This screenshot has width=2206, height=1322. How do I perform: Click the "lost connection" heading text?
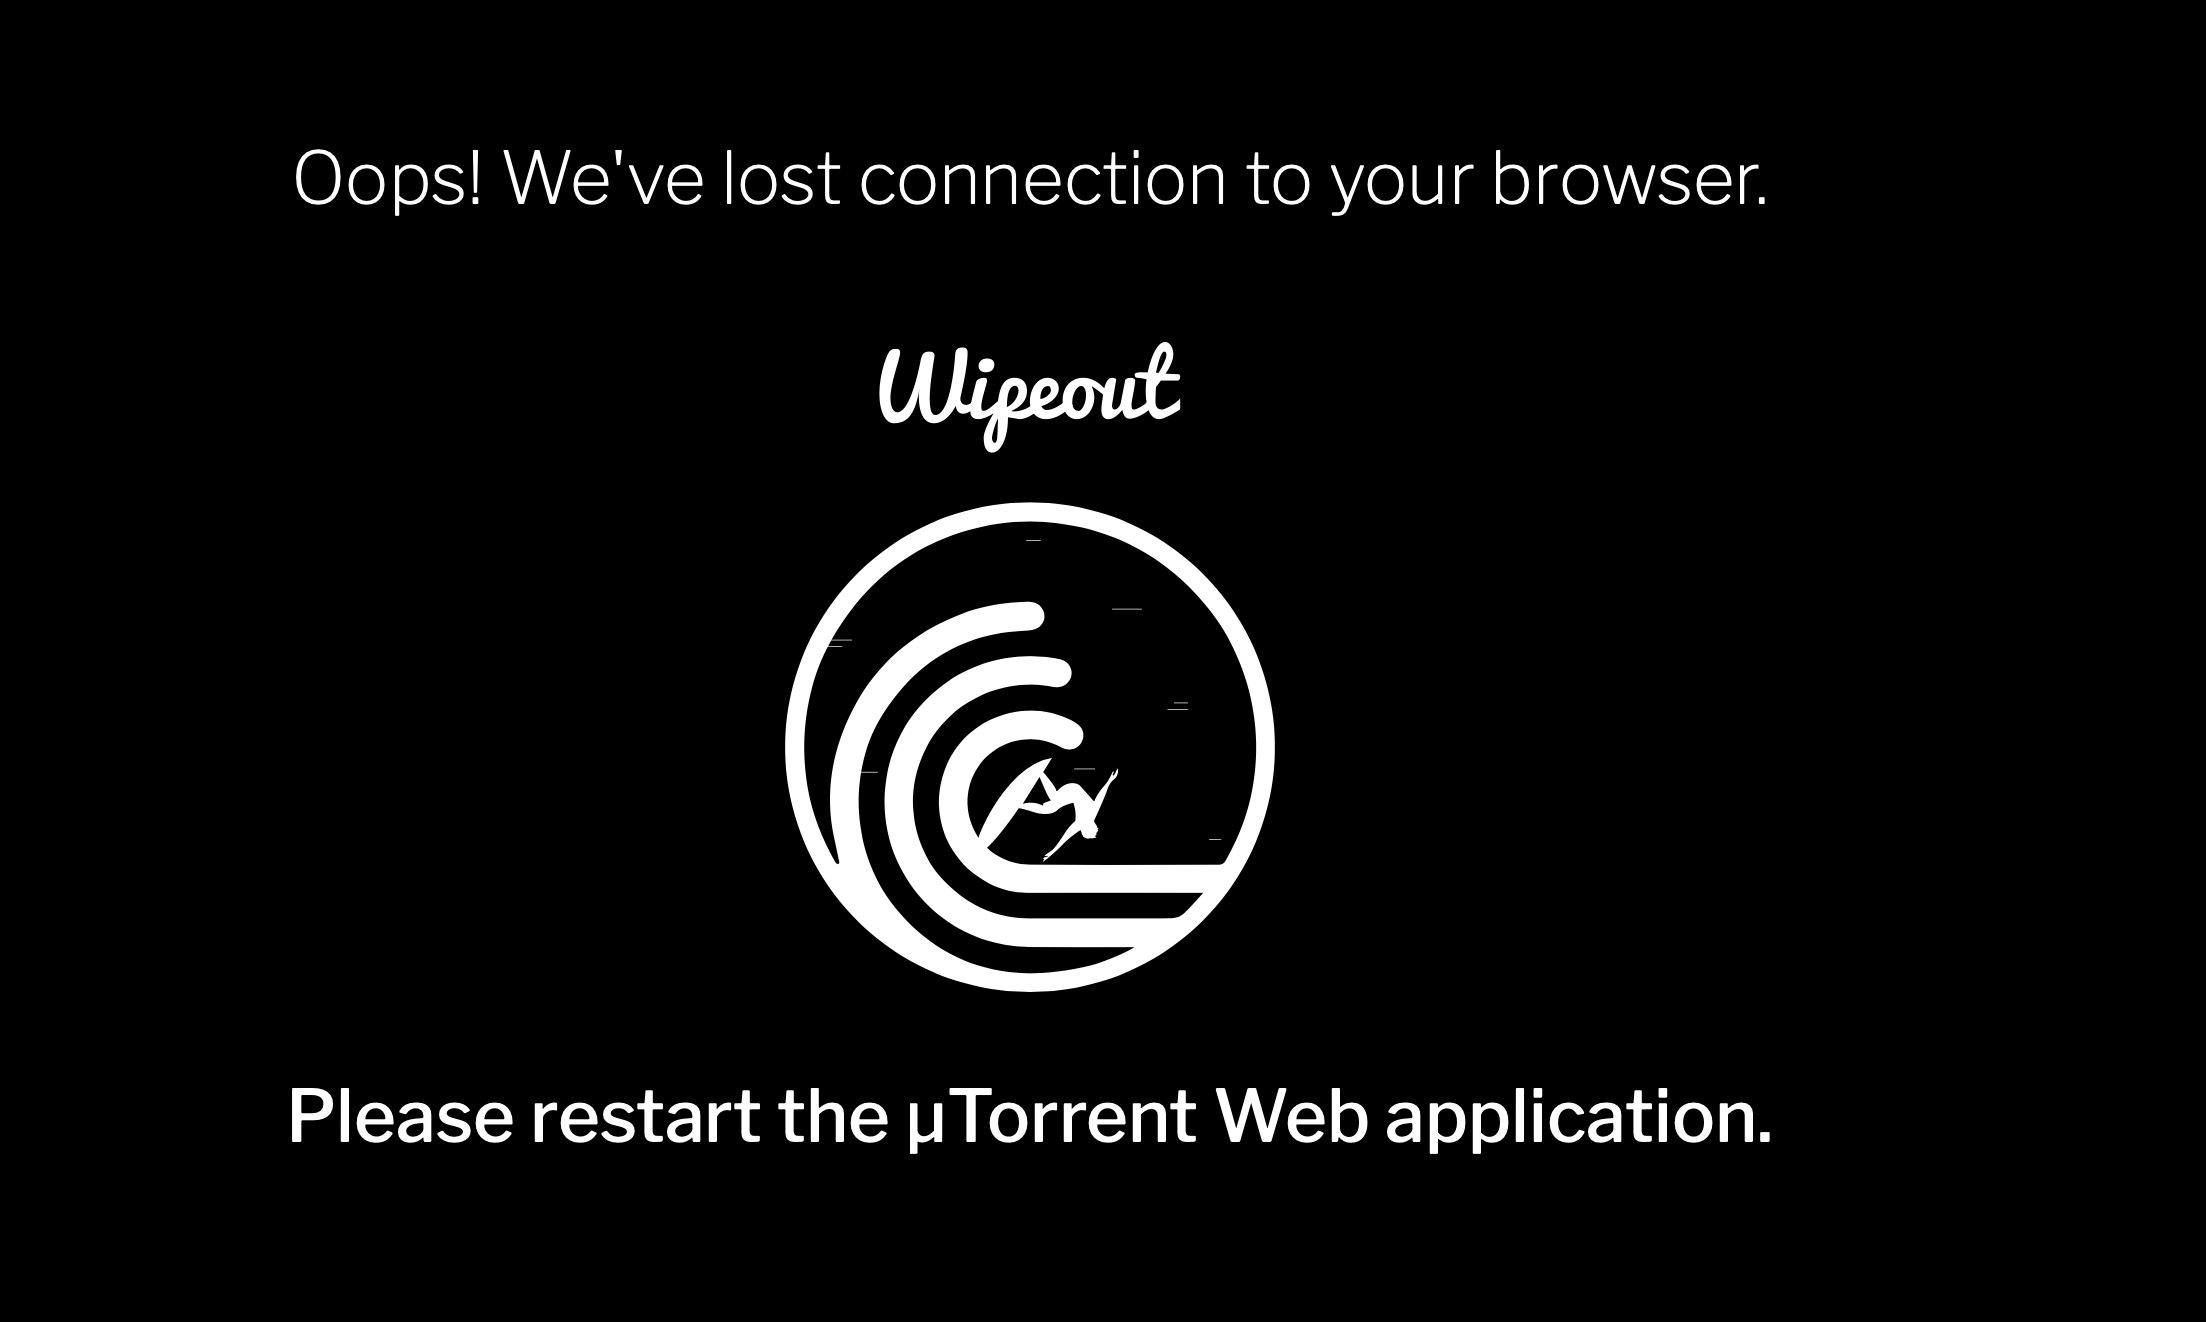pyautogui.click(x=974, y=179)
